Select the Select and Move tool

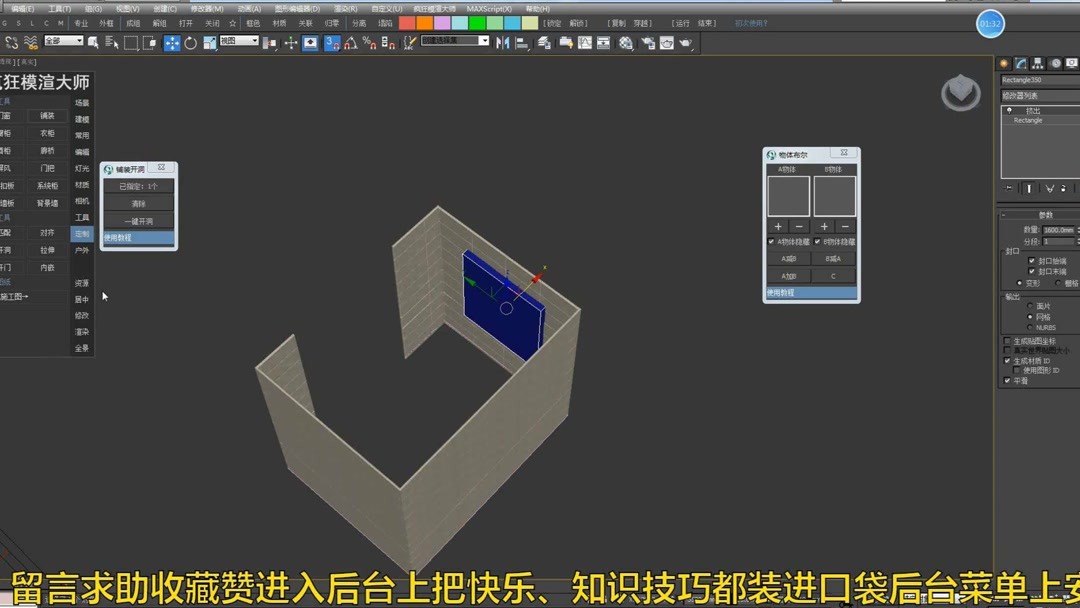(174, 42)
